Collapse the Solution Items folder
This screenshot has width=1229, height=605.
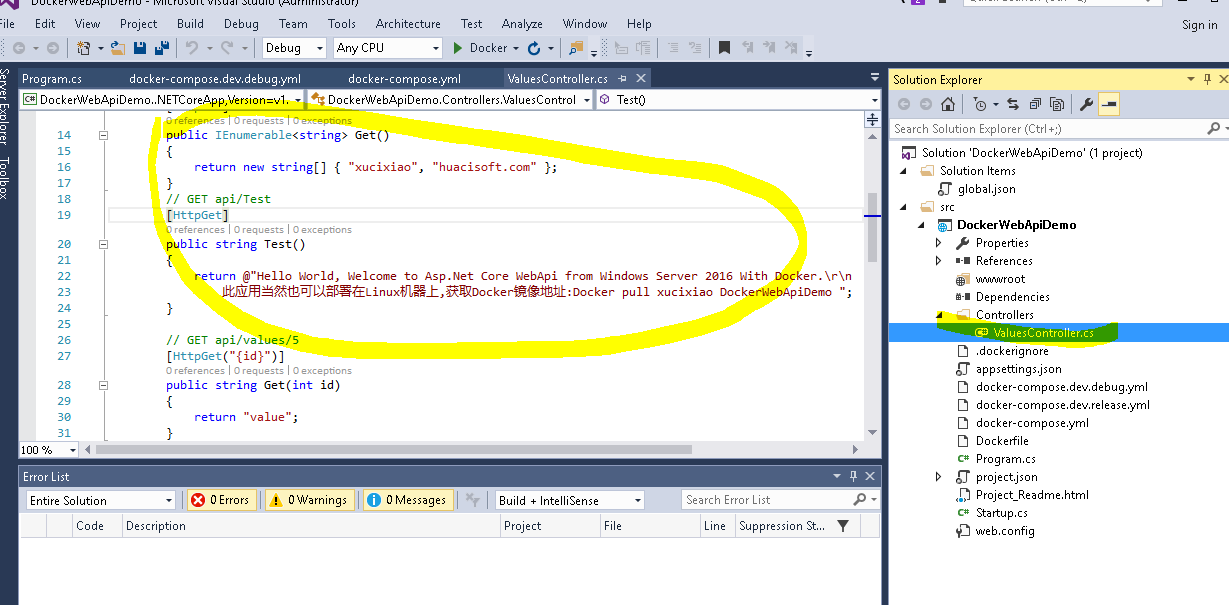[903, 171]
